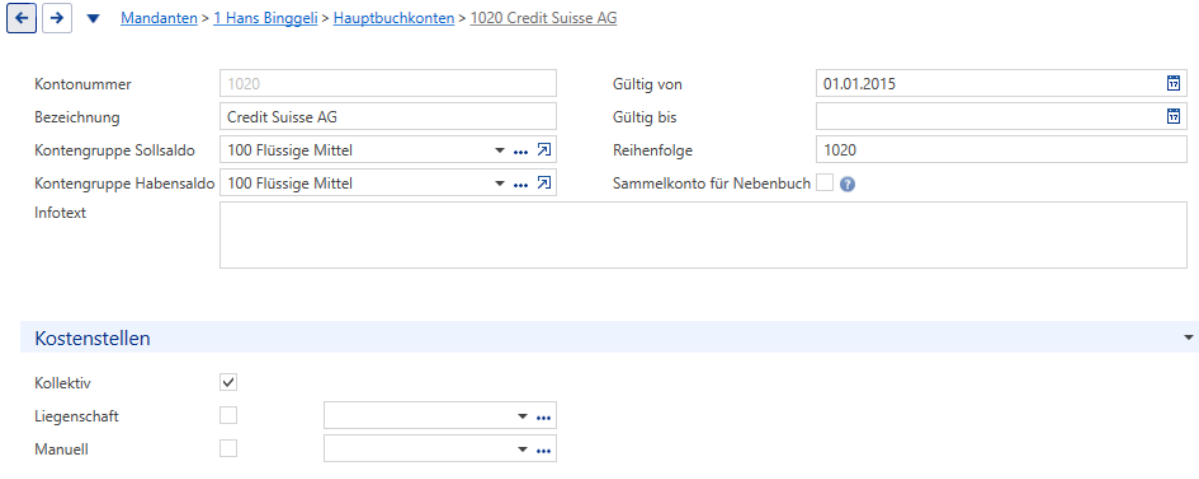The height and width of the screenshot is (479, 1199).
Task: Enable the Manuell checkbox
Action: click(228, 448)
